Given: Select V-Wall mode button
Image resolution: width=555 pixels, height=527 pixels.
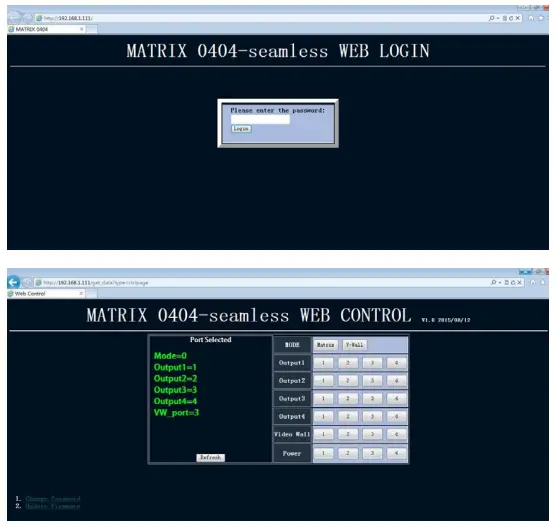Looking at the screenshot, I should [x=354, y=345].
